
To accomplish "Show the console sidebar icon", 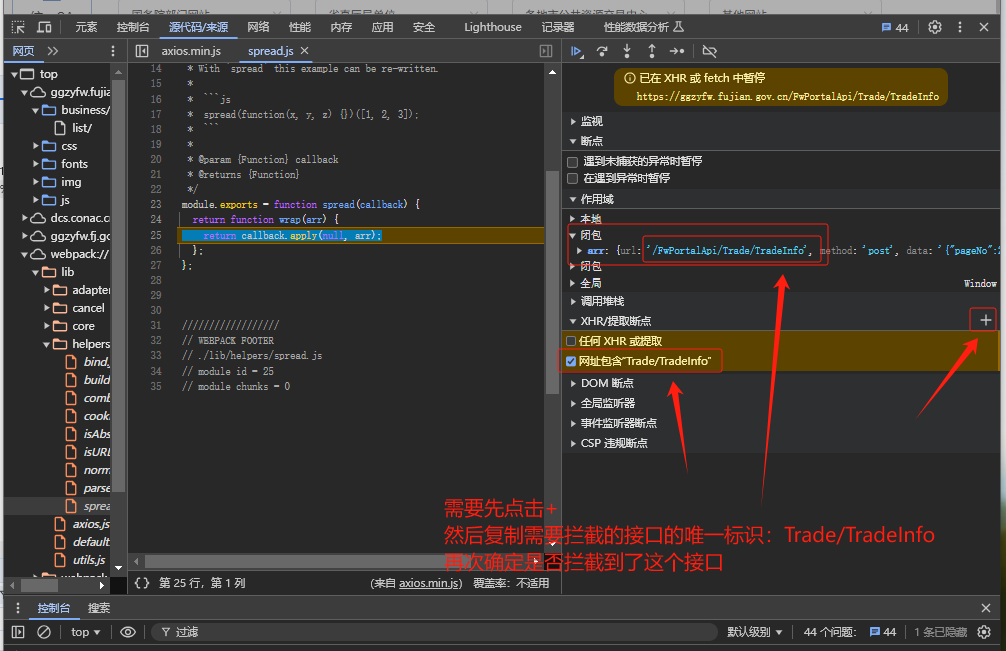I will click(18, 632).
